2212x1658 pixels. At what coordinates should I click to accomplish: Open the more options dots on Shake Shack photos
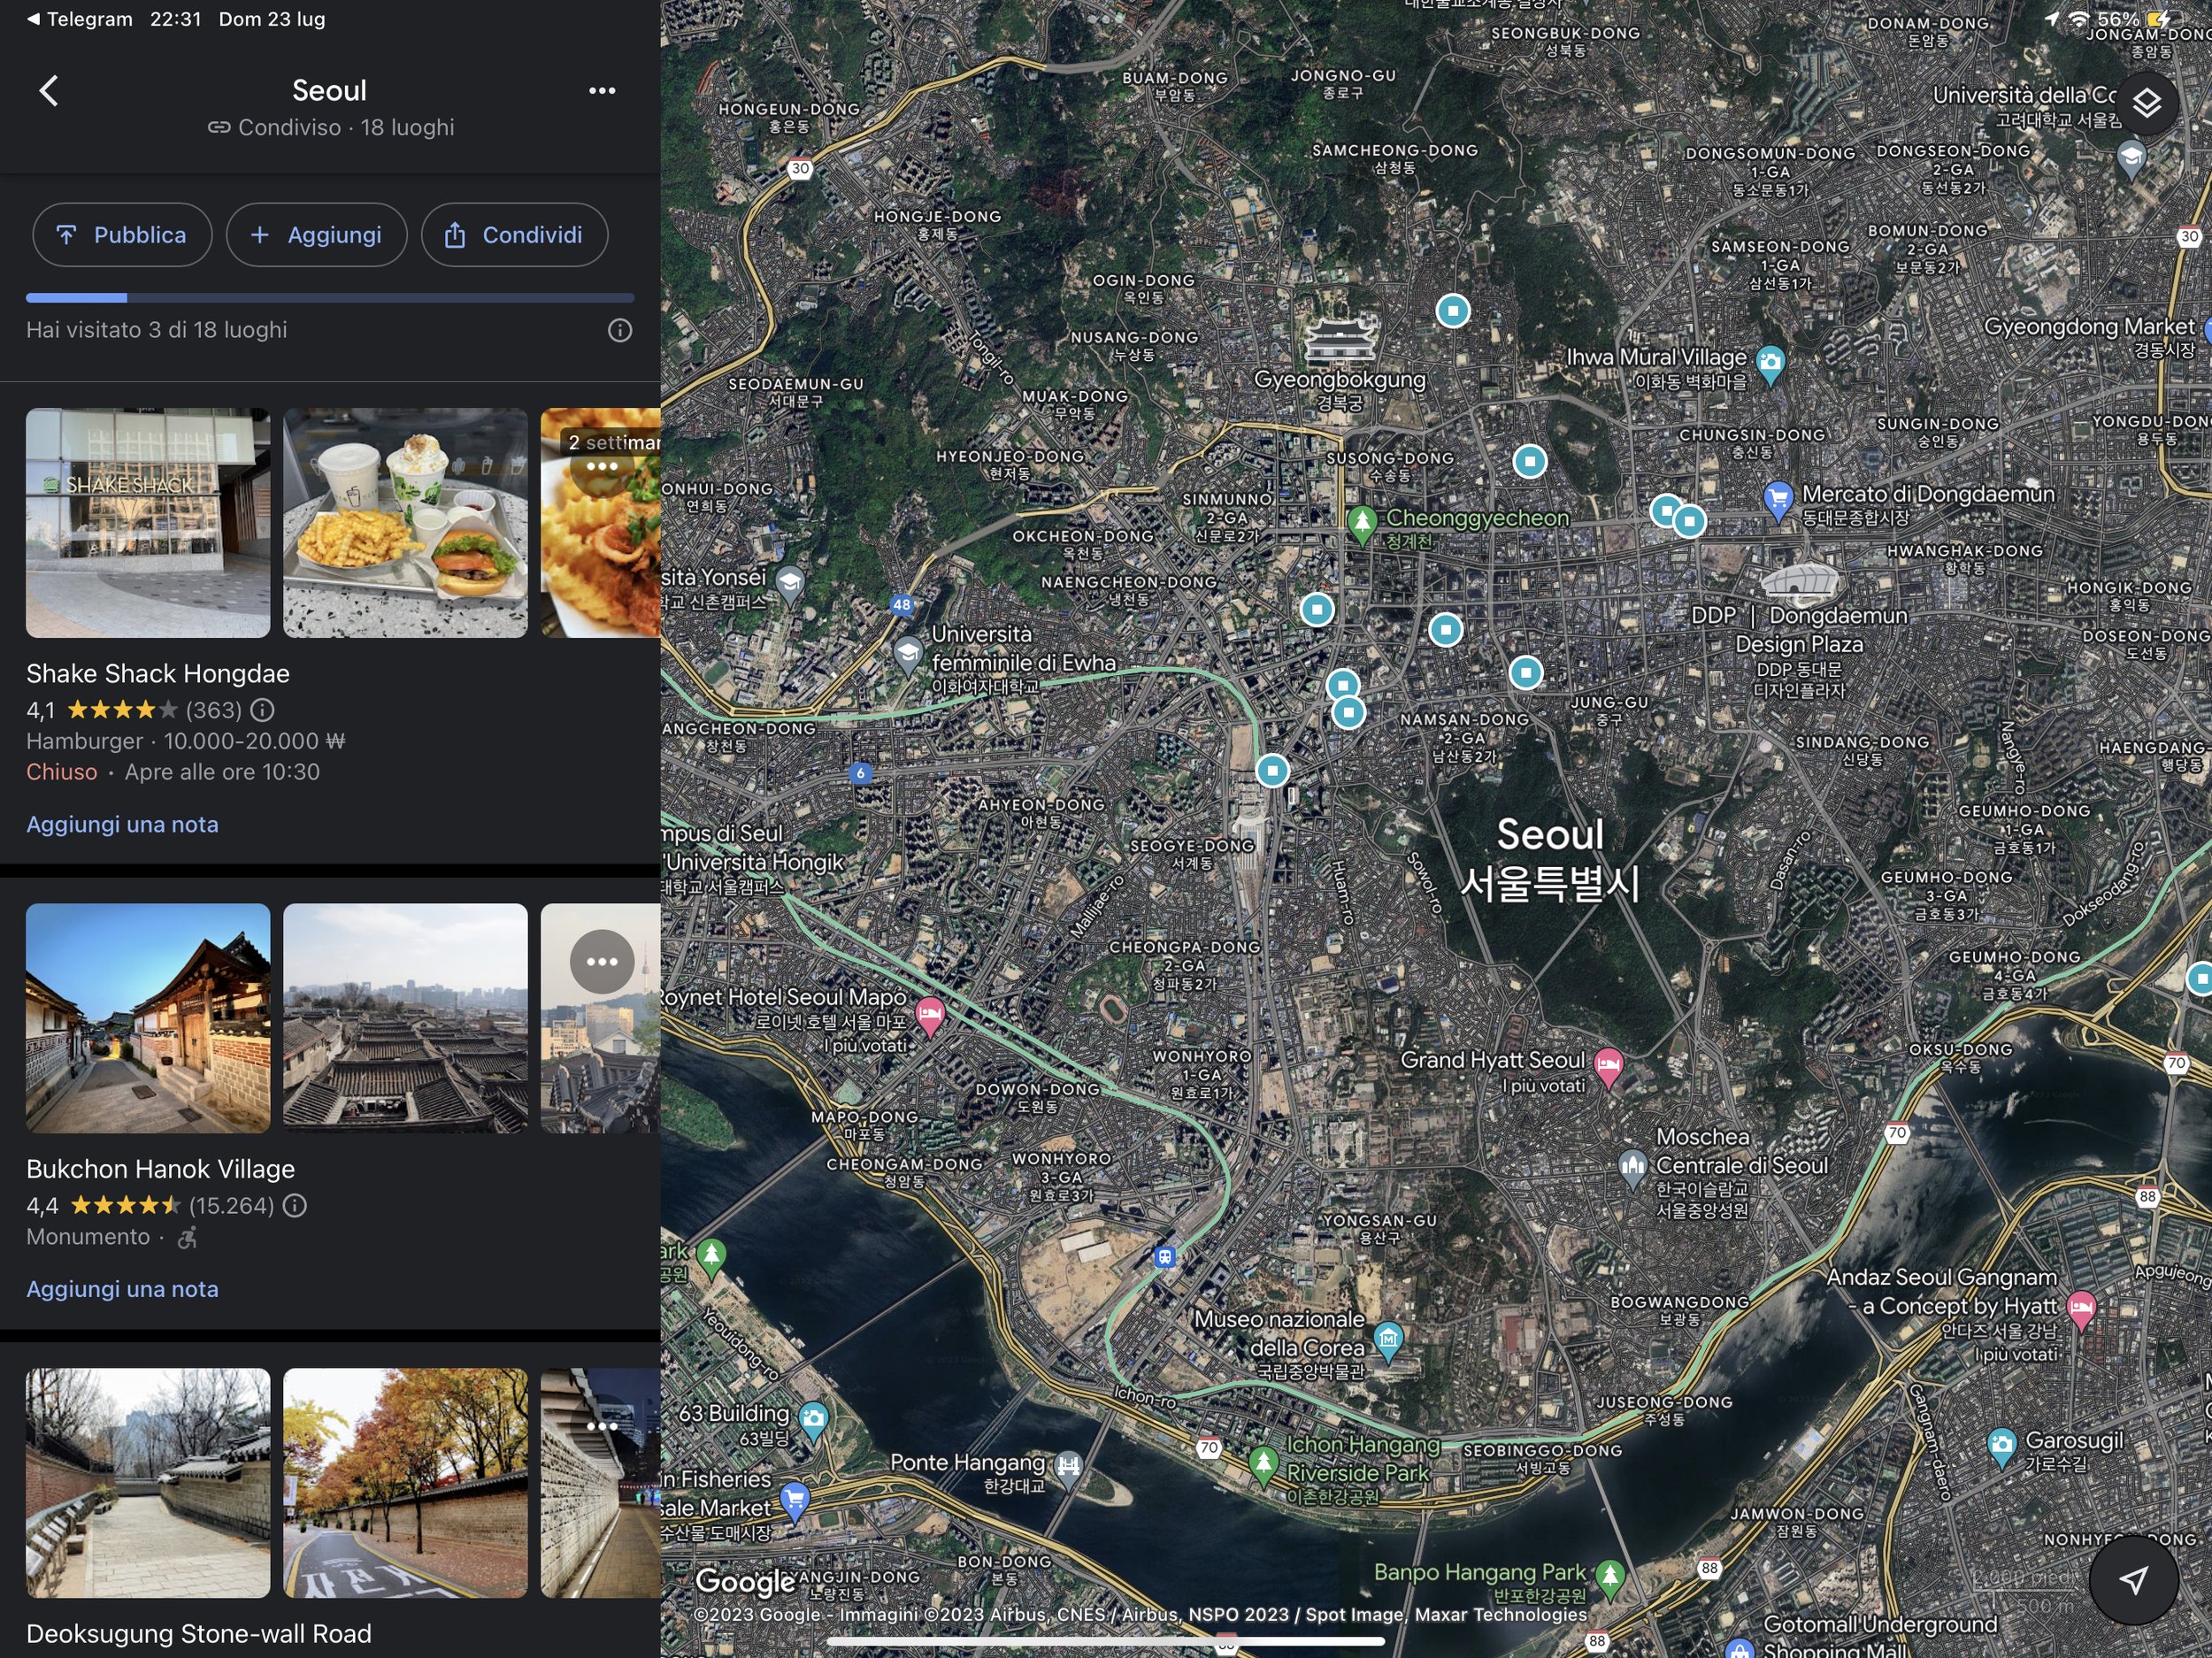tap(602, 467)
